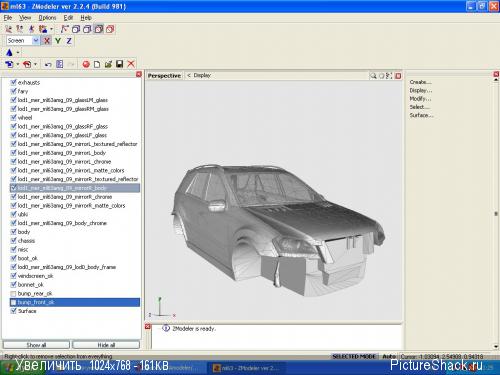Image resolution: width=500 pixels, height=375 pixels.
Task: Click the Auto status bar indicator
Action: [x=389, y=356]
